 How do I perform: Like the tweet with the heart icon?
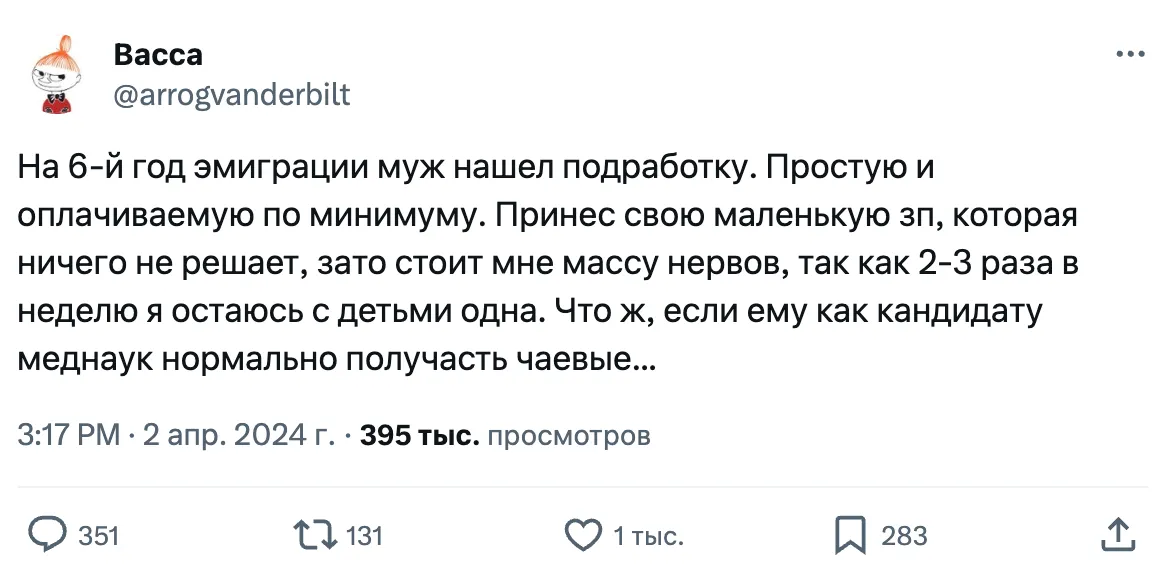click(583, 536)
